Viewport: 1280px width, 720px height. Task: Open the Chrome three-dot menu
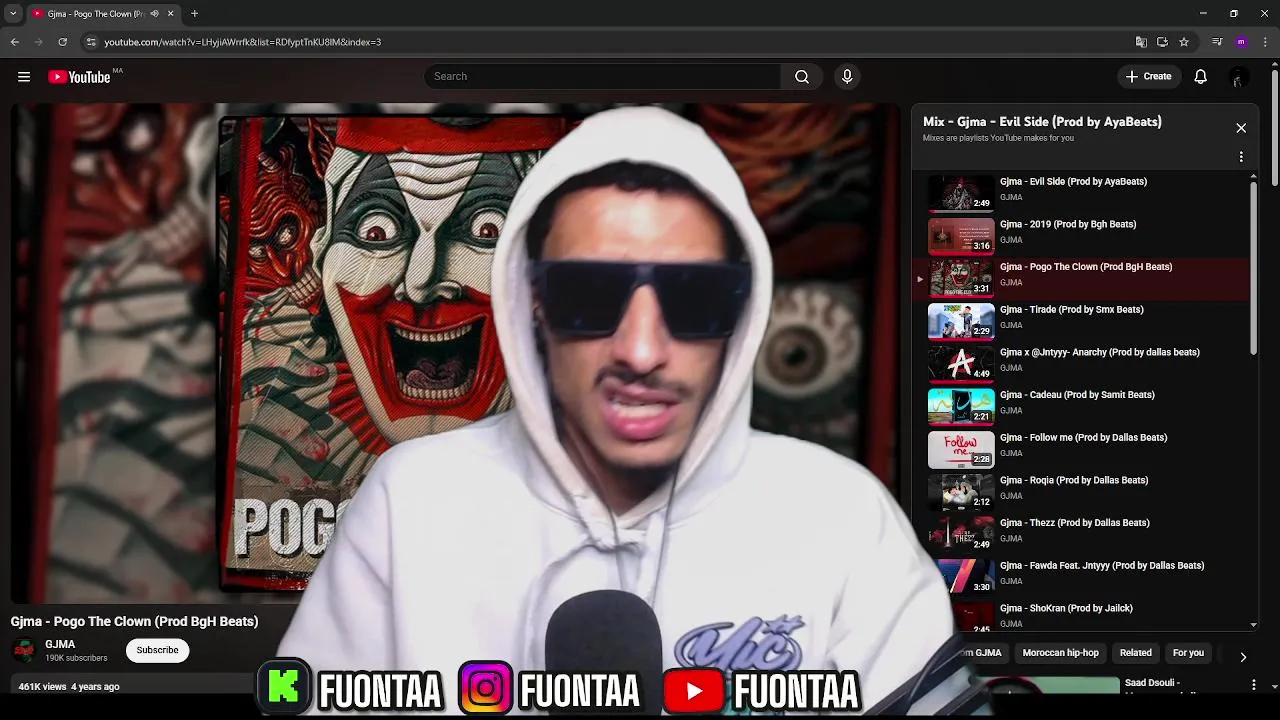click(x=1265, y=42)
